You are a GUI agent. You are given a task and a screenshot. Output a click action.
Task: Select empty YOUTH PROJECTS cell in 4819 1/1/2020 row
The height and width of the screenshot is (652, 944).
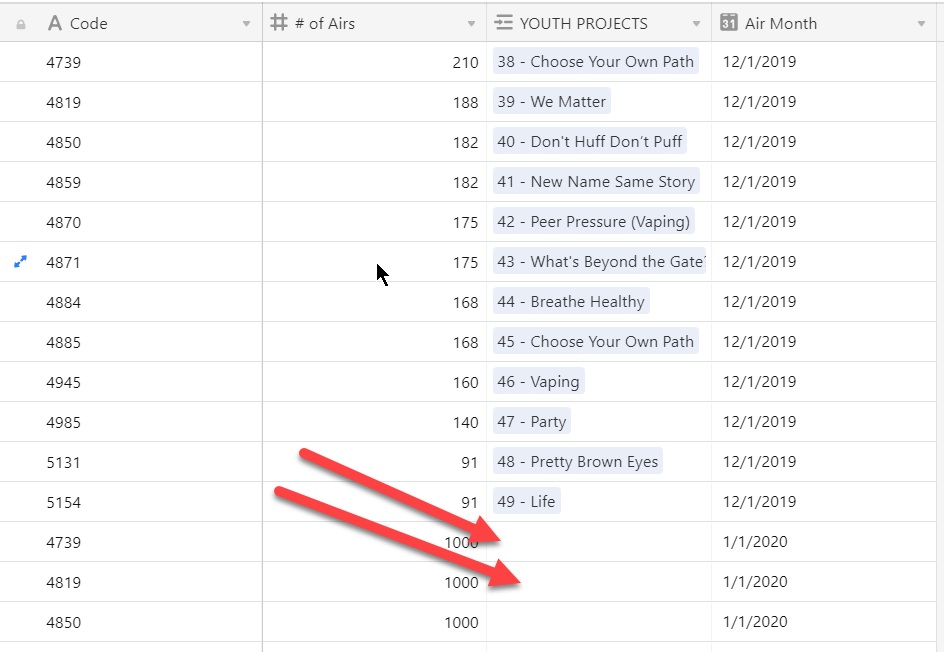coord(599,582)
